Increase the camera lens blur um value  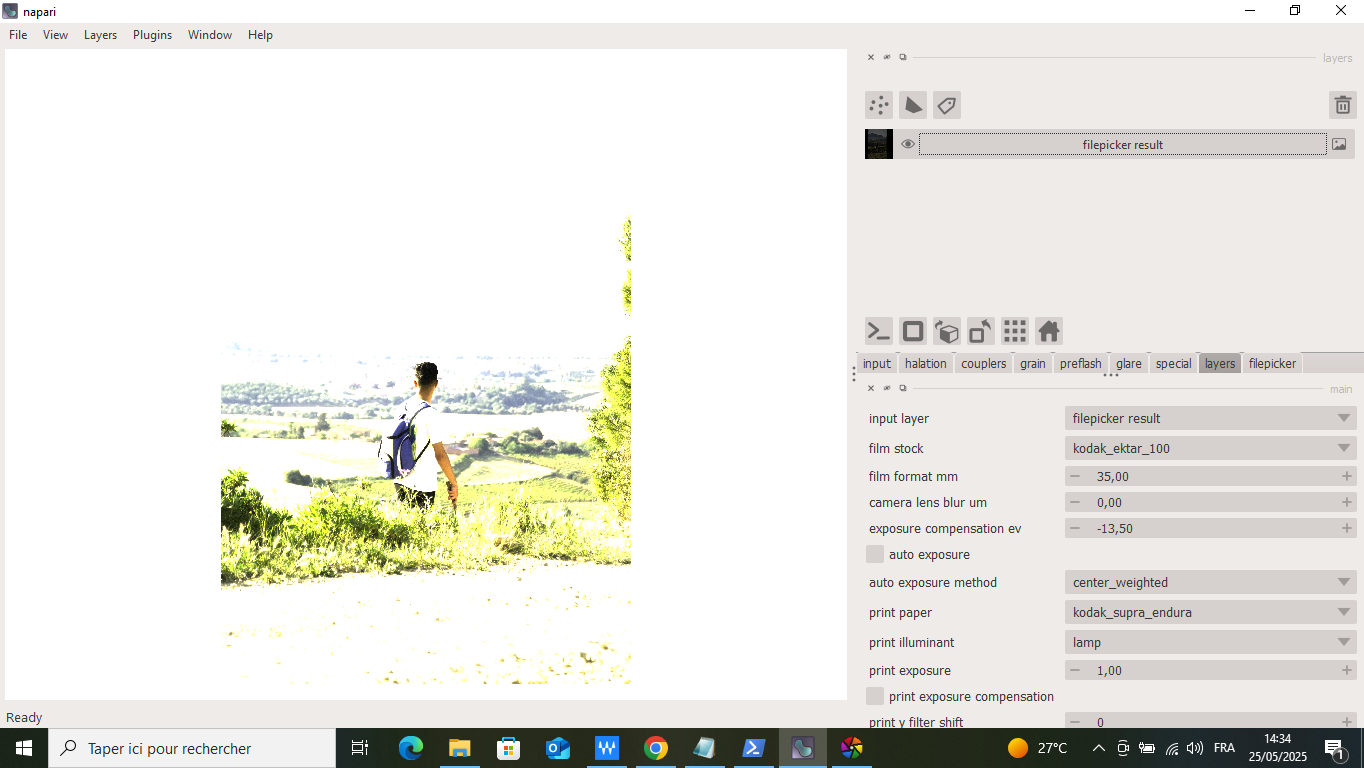(x=1347, y=502)
